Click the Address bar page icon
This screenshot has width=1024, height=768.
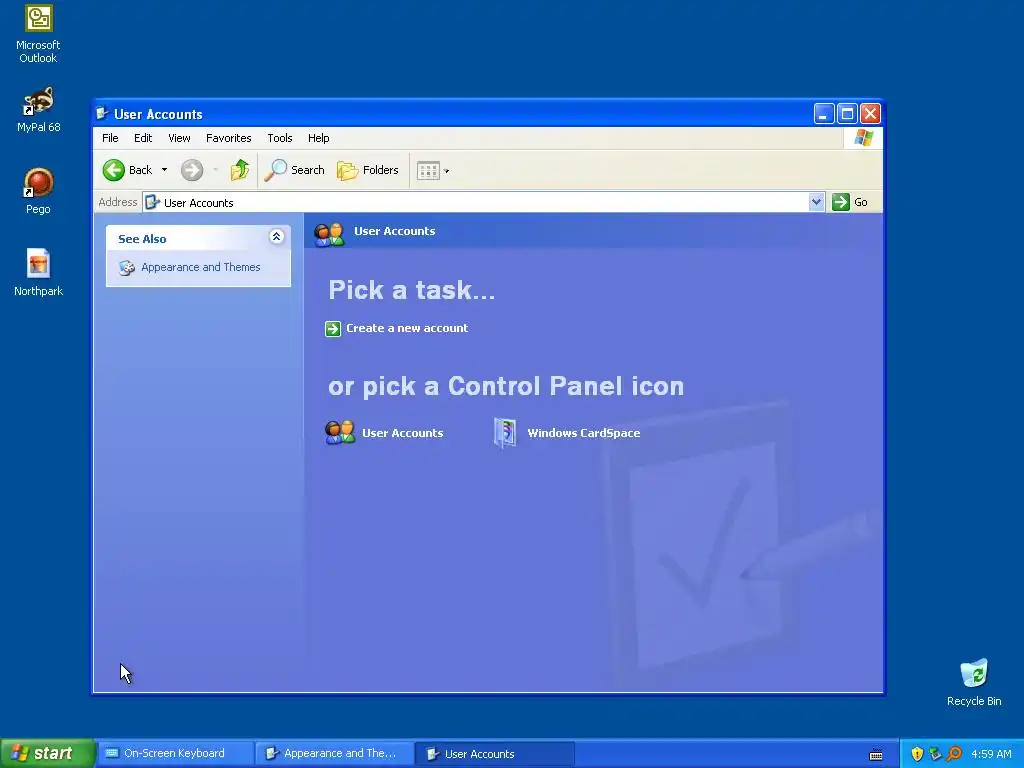[152, 202]
